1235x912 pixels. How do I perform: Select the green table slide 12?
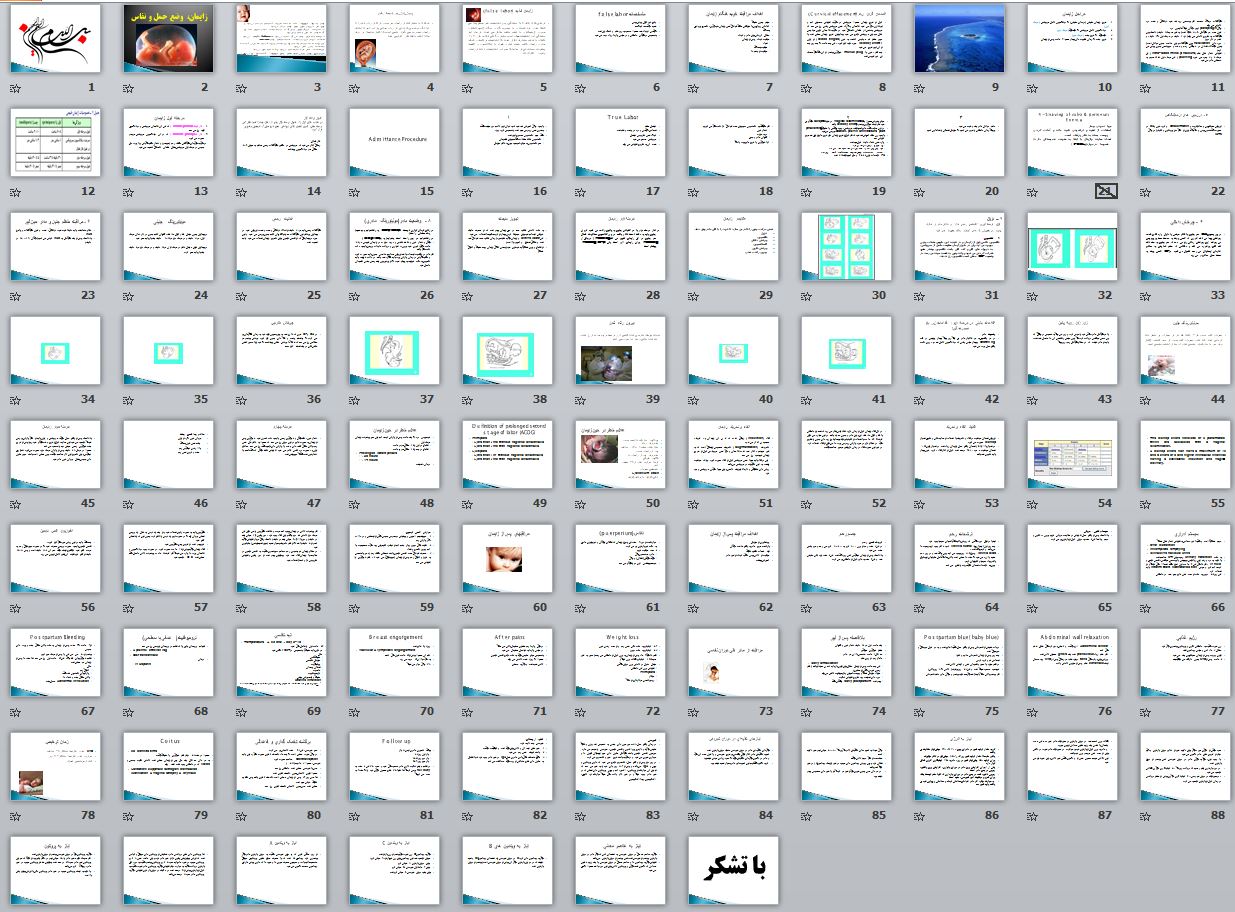pos(55,143)
